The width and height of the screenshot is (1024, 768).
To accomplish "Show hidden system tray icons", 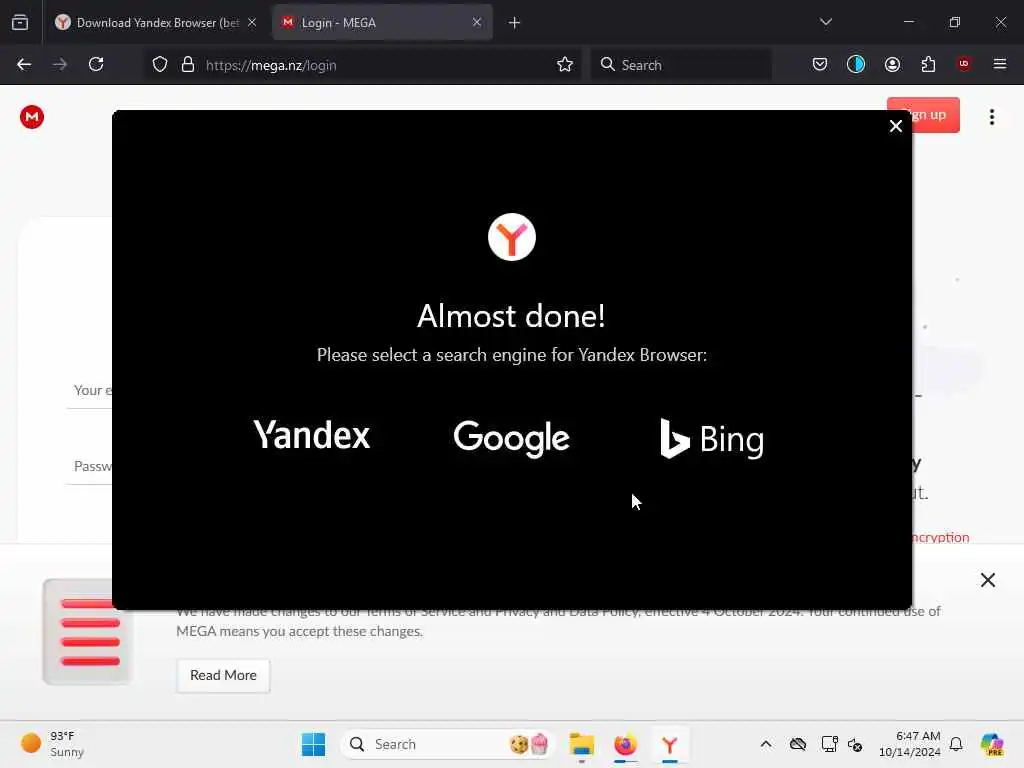I will point(766,744).
